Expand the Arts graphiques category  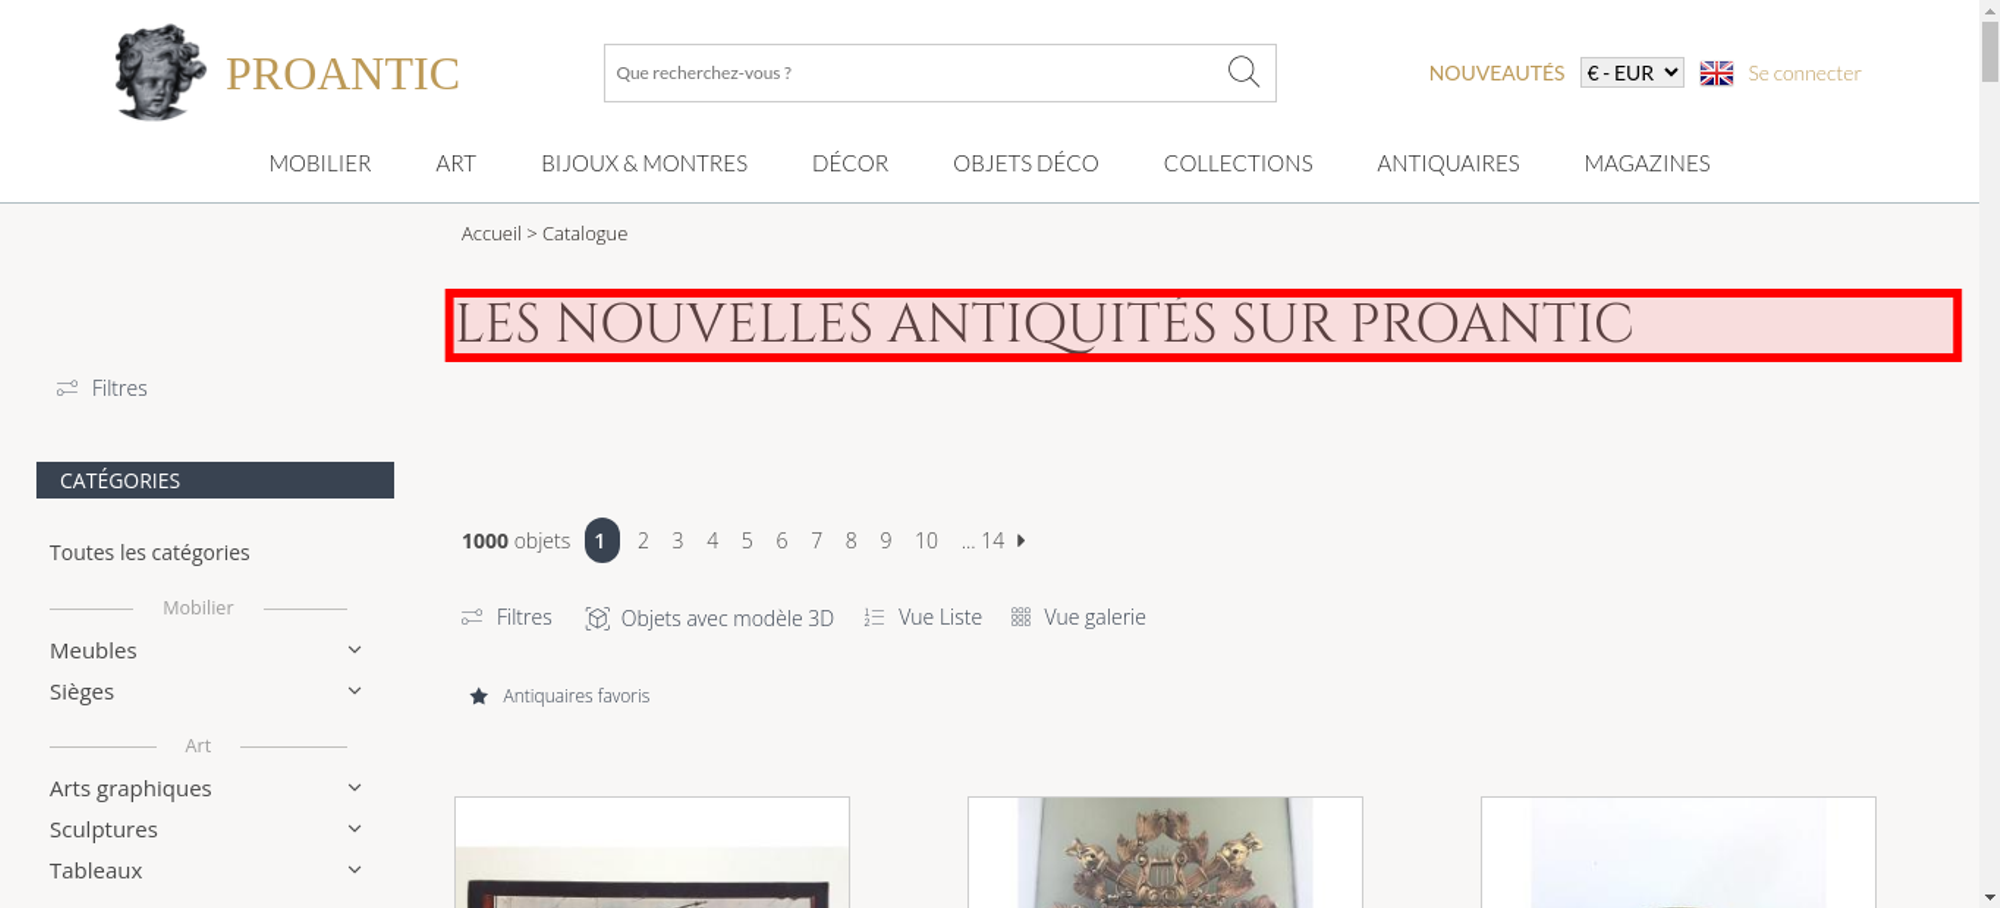(354, 788)
